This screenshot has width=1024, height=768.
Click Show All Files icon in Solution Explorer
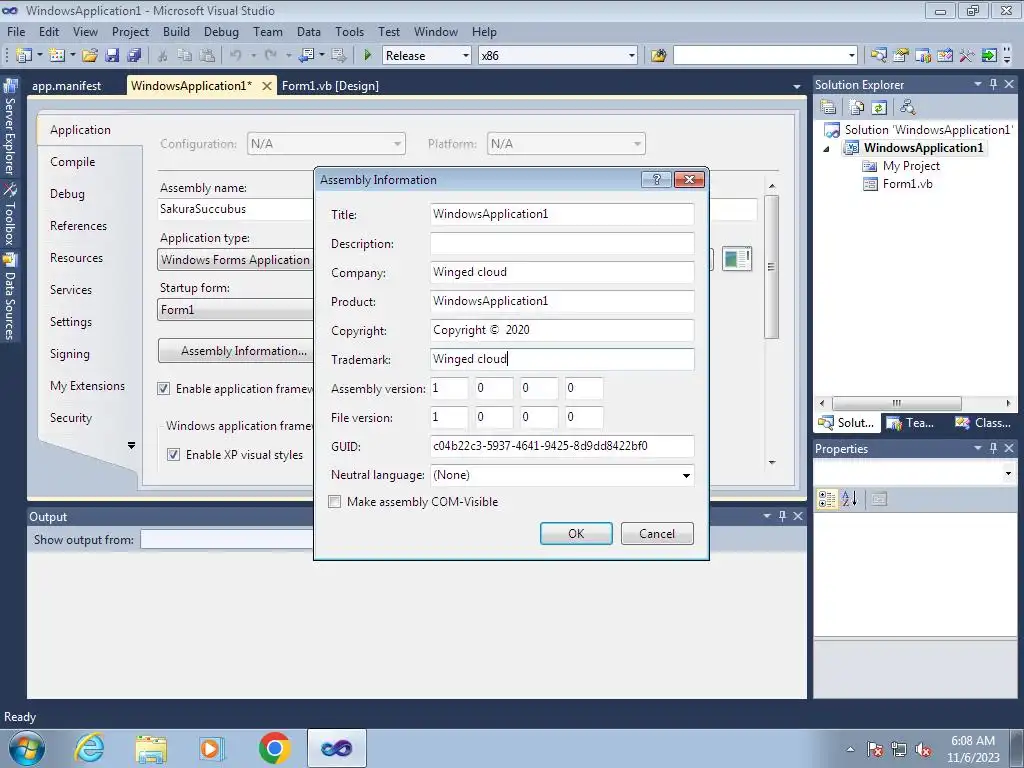(x=857, y=107)
